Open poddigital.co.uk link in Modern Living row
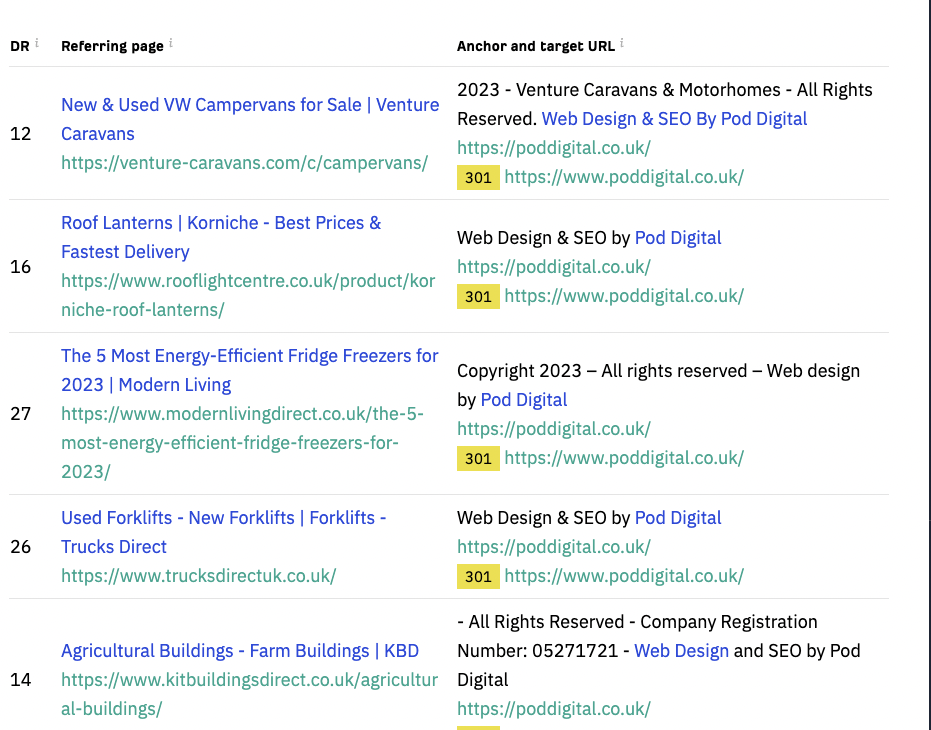931x730 pixels. (554, 429)
